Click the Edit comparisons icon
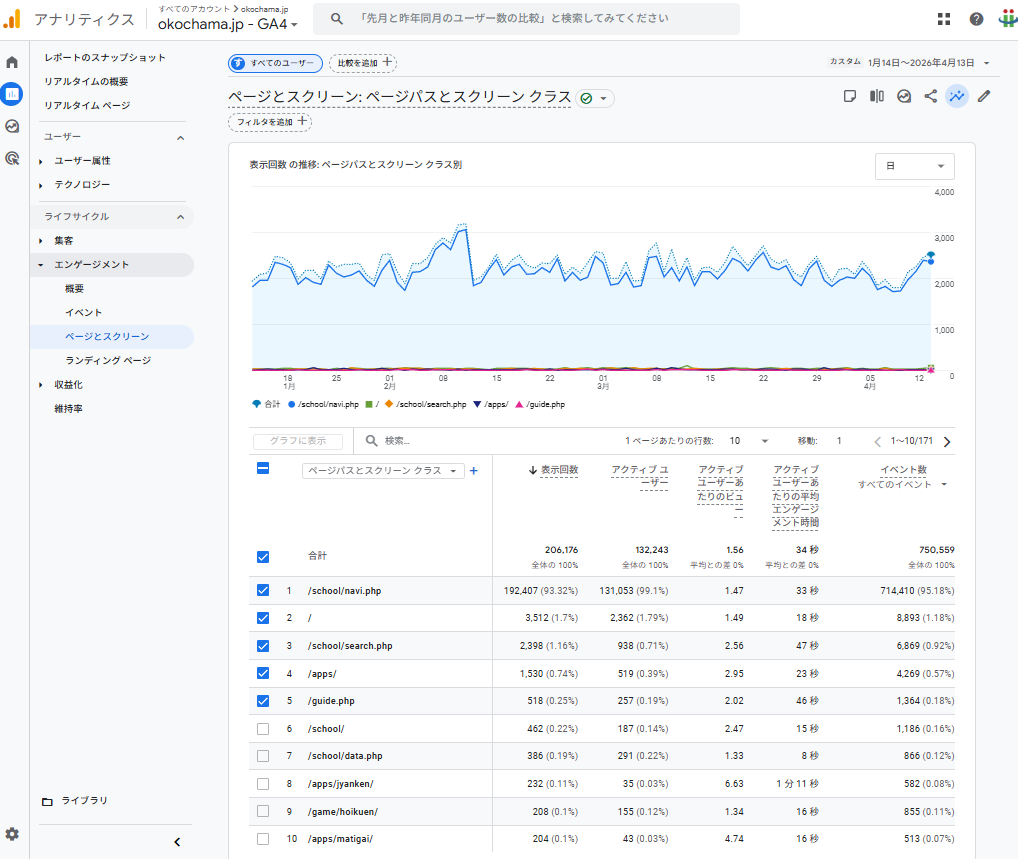Screen dimensions: 1018x859 point(877,97)
